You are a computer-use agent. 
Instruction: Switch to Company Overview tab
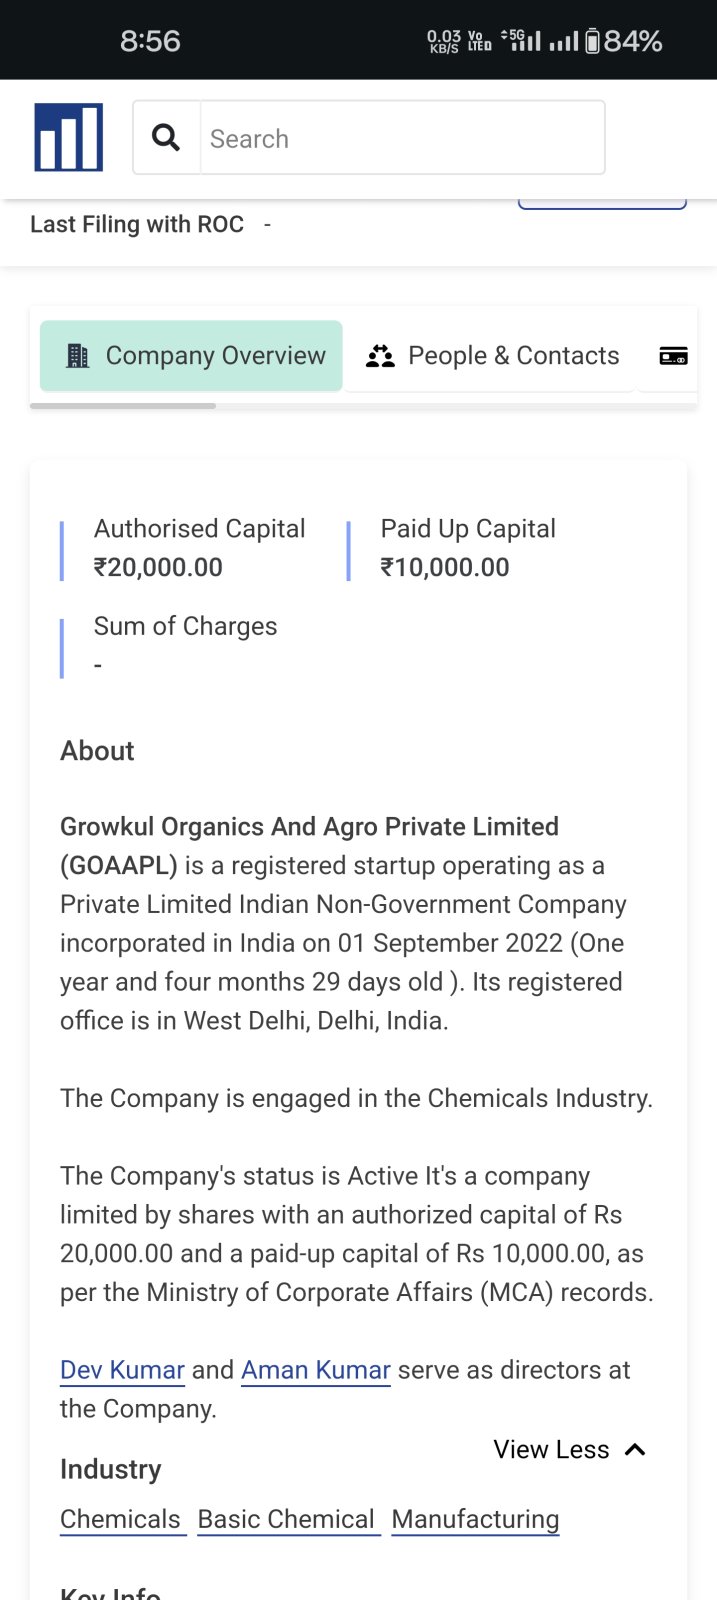click(x=191, y=356)
